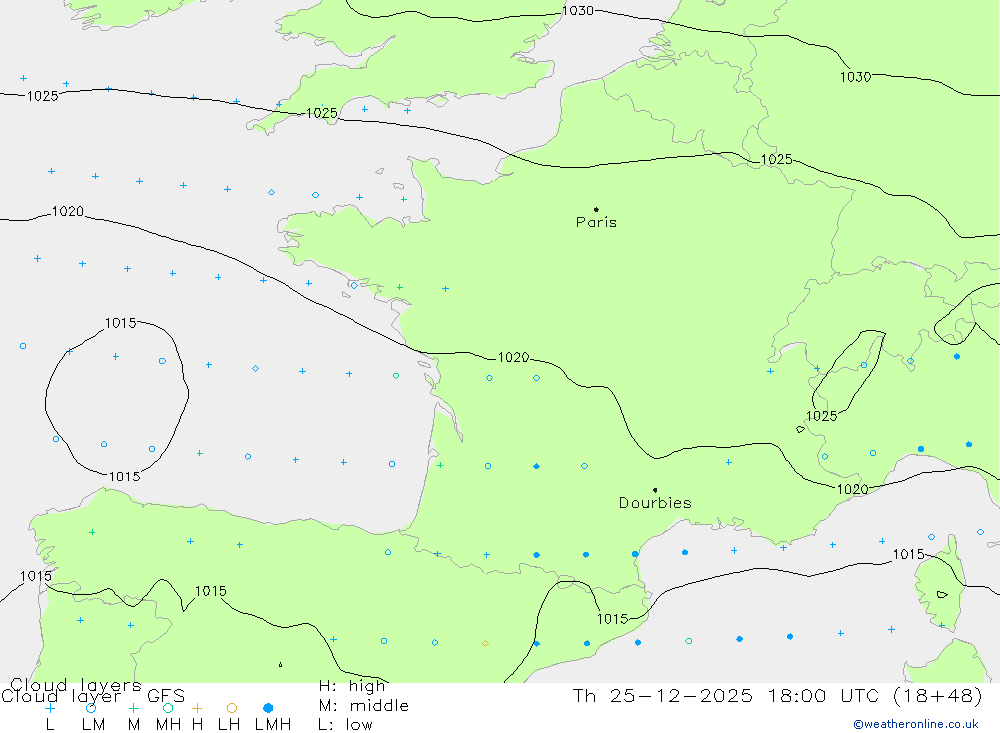This screenshot has height=733, width=1000.
Task: Click the black dot marking Paris
Action: (596, 209)
